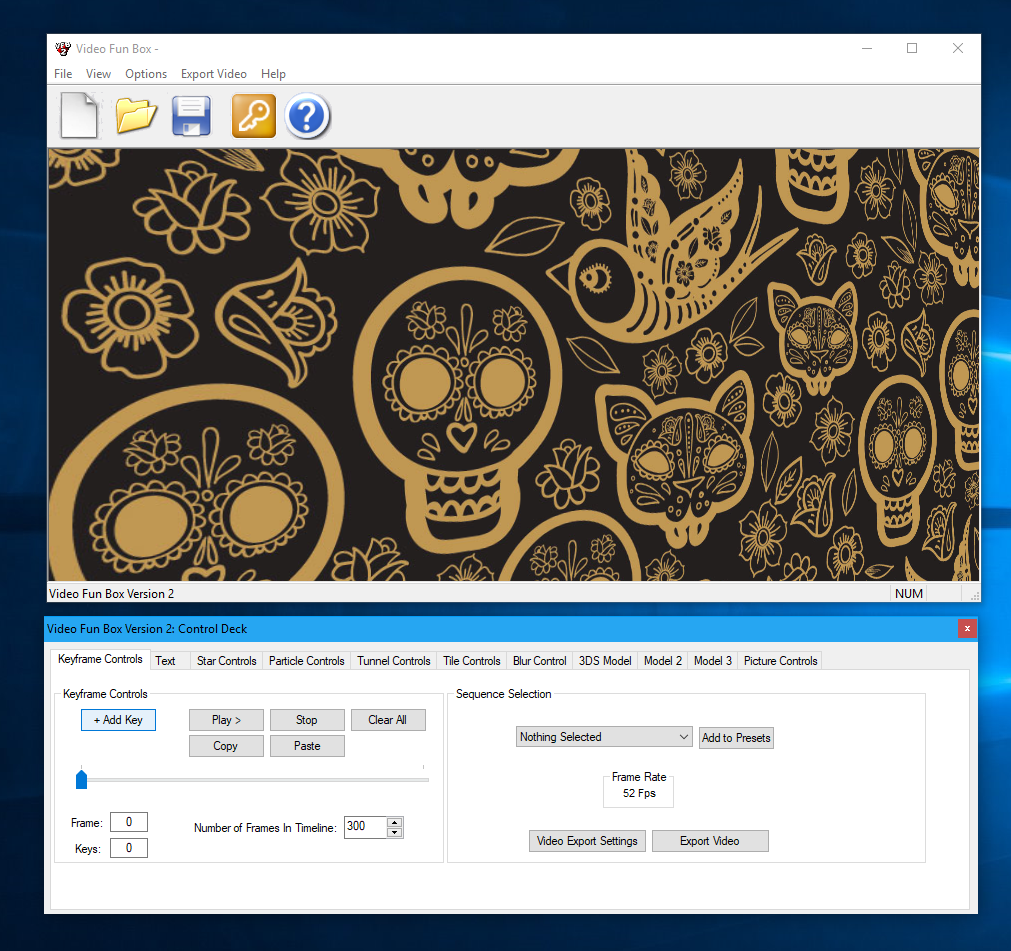Screen dimensions: 1011x951
Task: Switch to the 3DS Model tab
Action: (605, 661)
